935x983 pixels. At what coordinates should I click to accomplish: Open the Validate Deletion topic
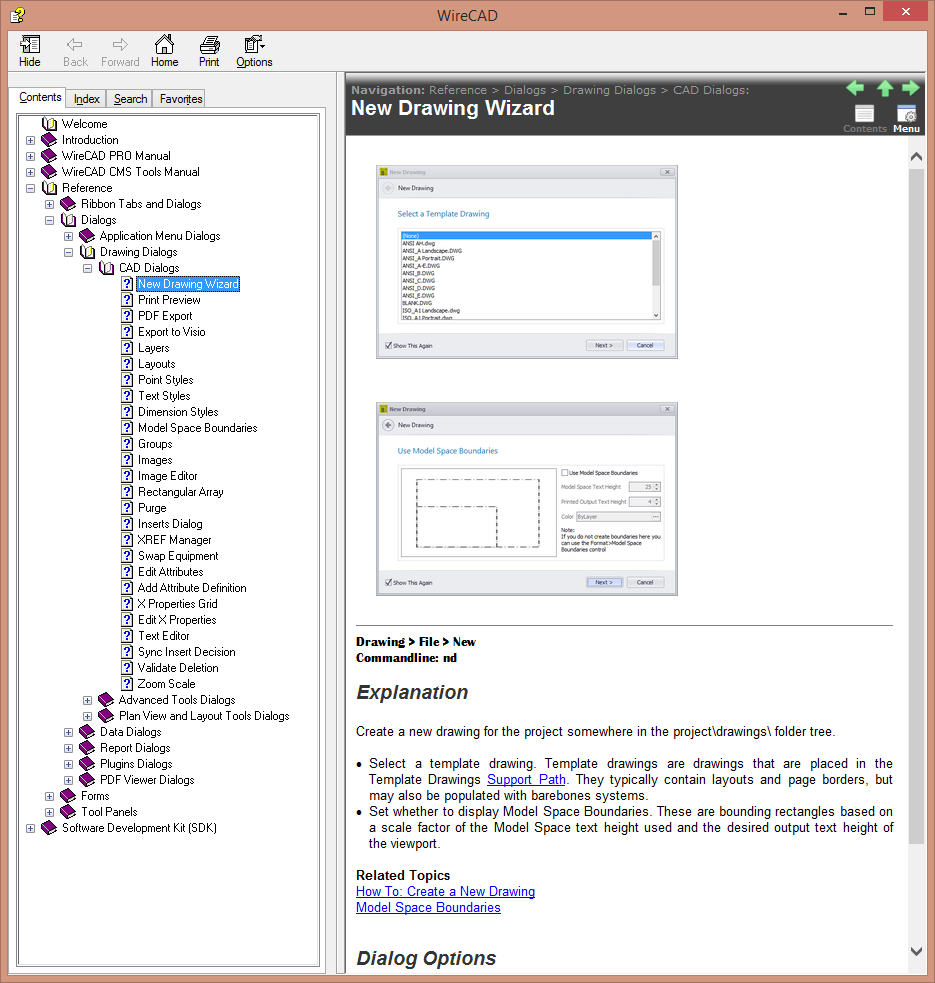tap(178, 668)
